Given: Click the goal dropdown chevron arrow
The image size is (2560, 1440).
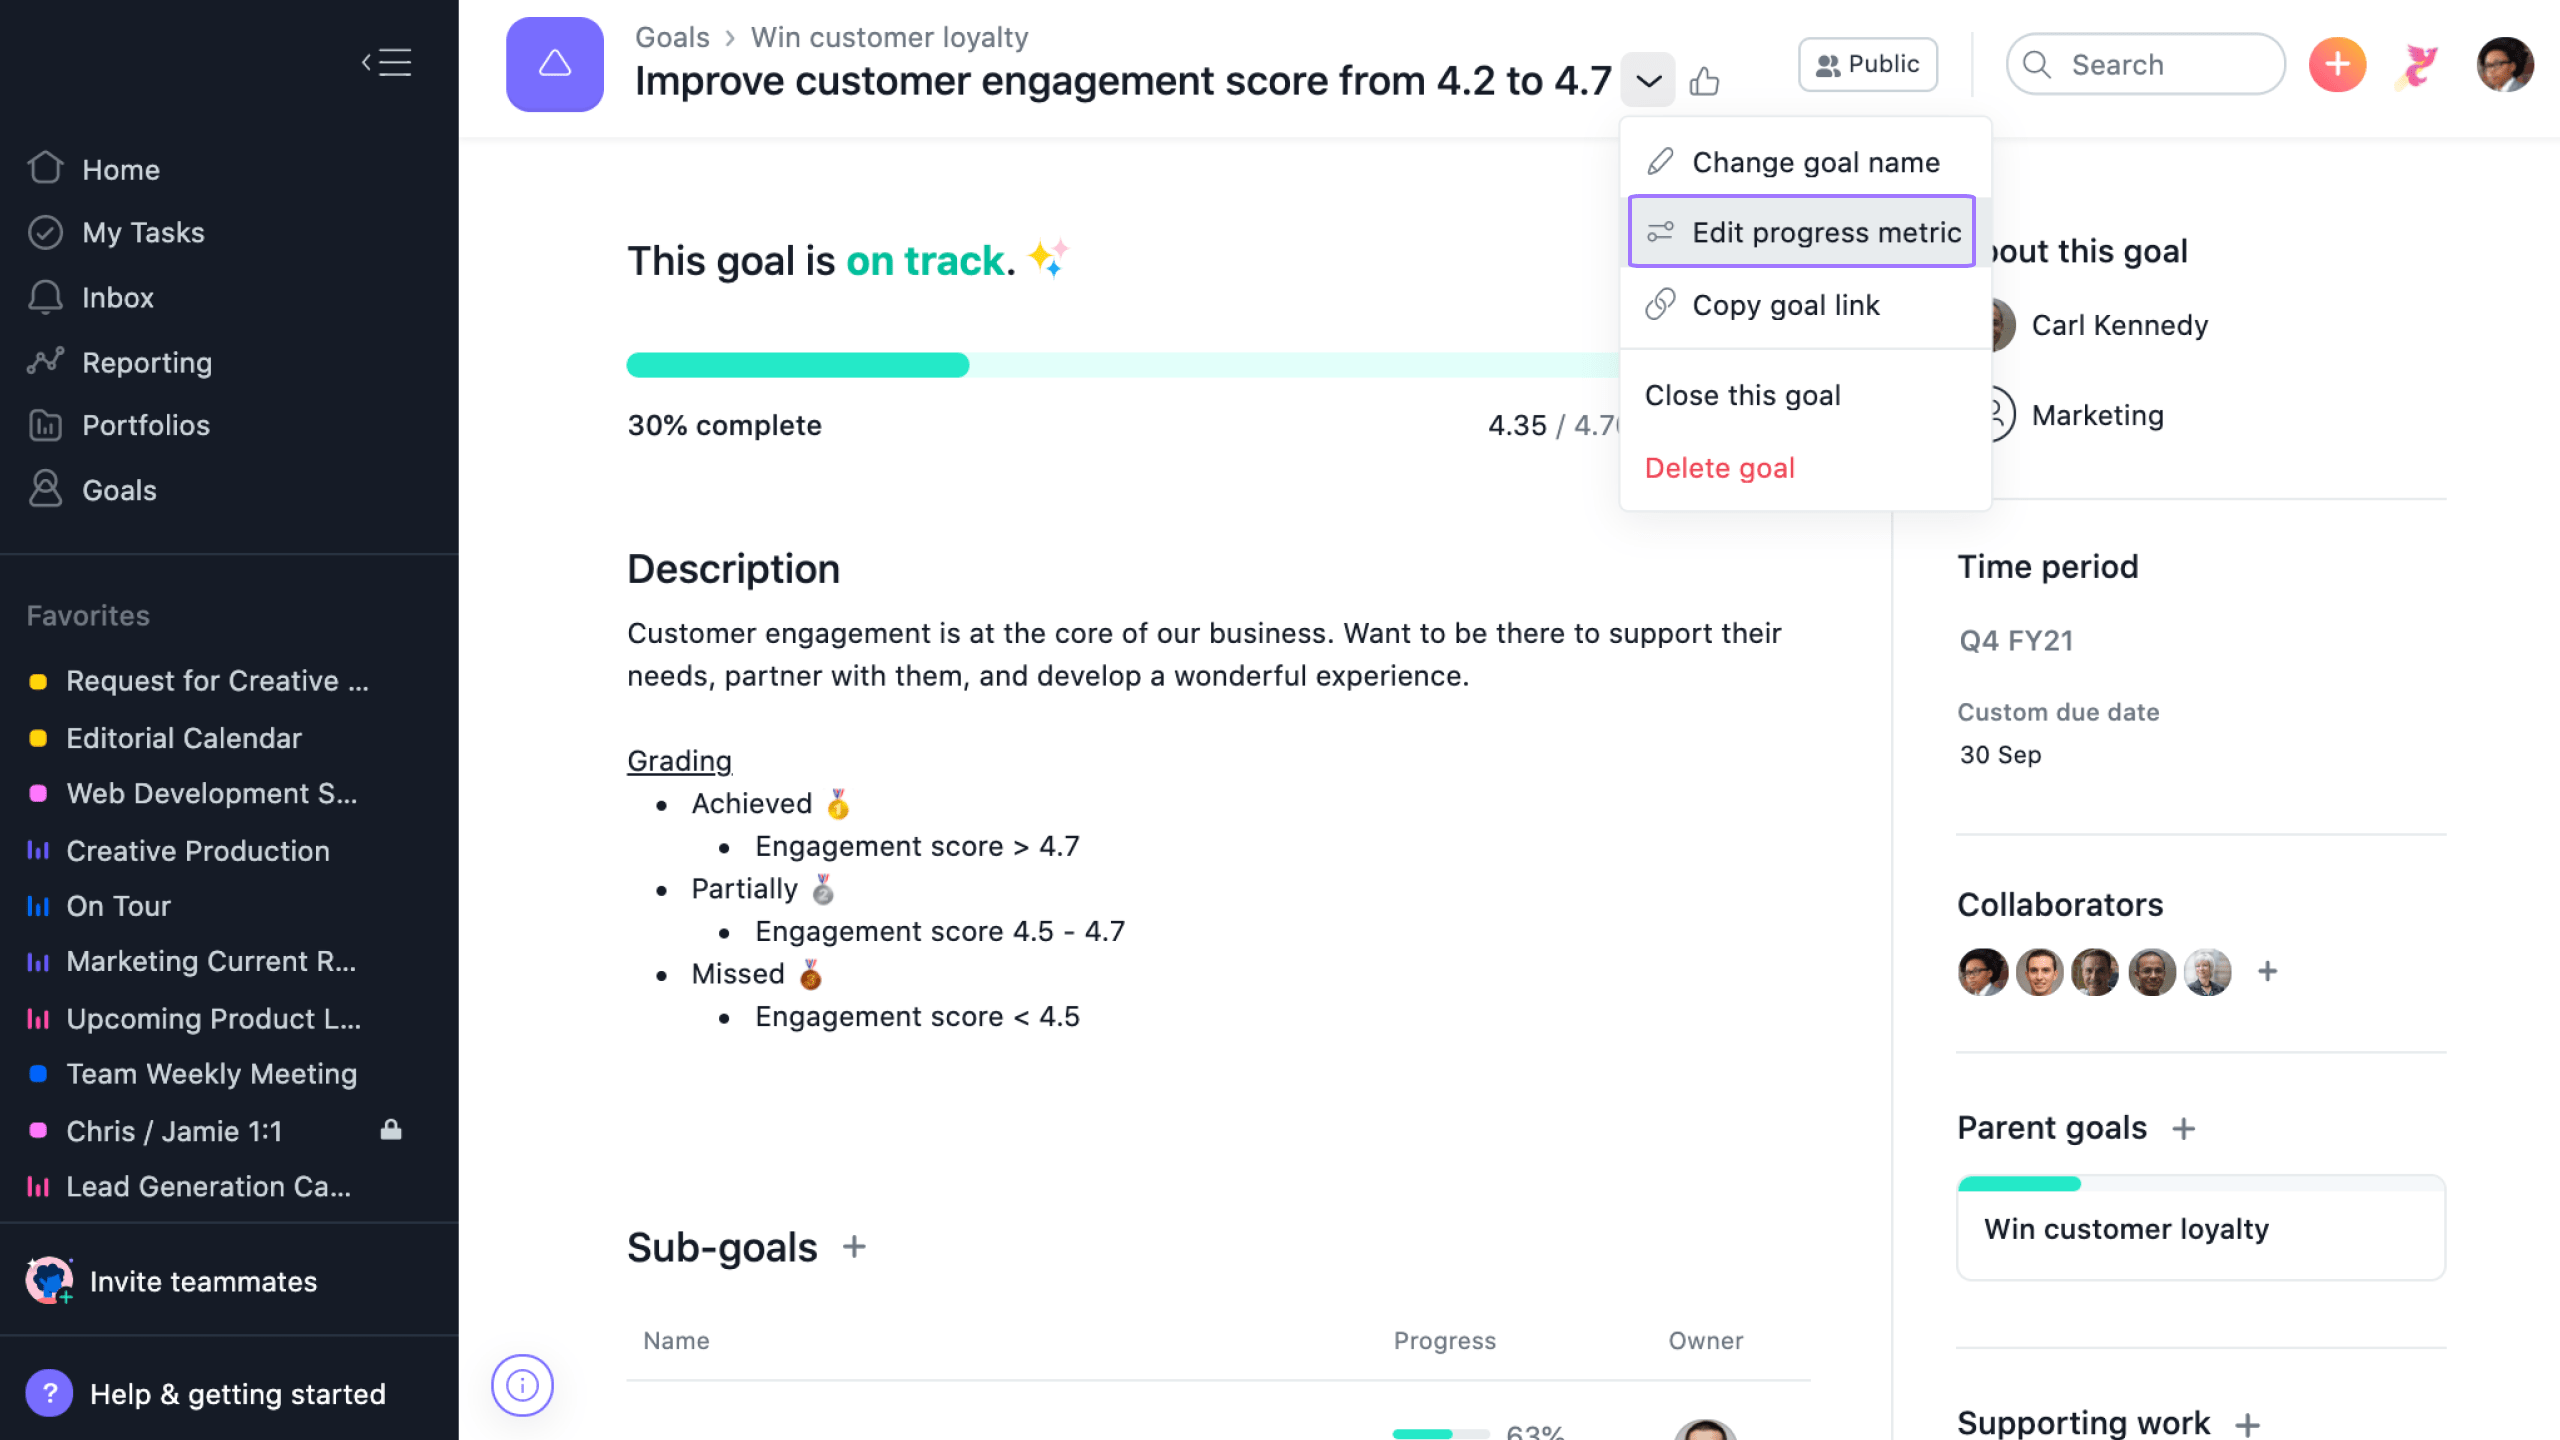Looking at the screenshot, I should point(1649,79).
